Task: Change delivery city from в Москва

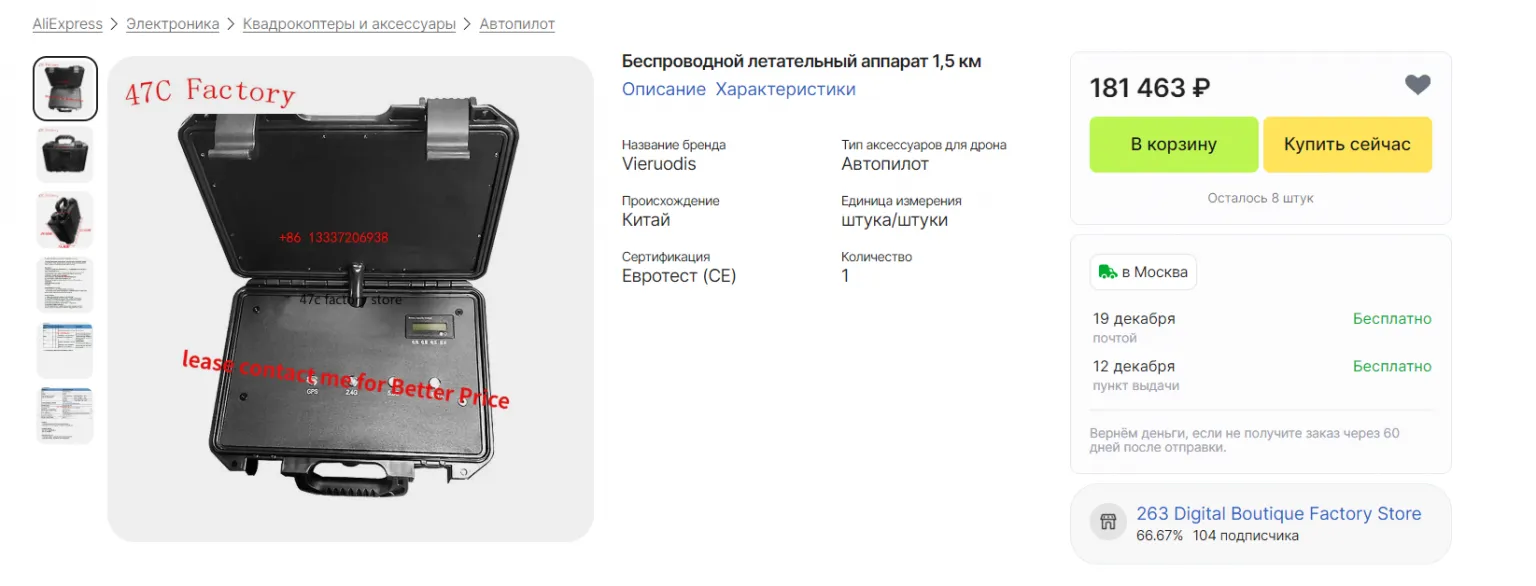Action: (x=1143, y=272)
